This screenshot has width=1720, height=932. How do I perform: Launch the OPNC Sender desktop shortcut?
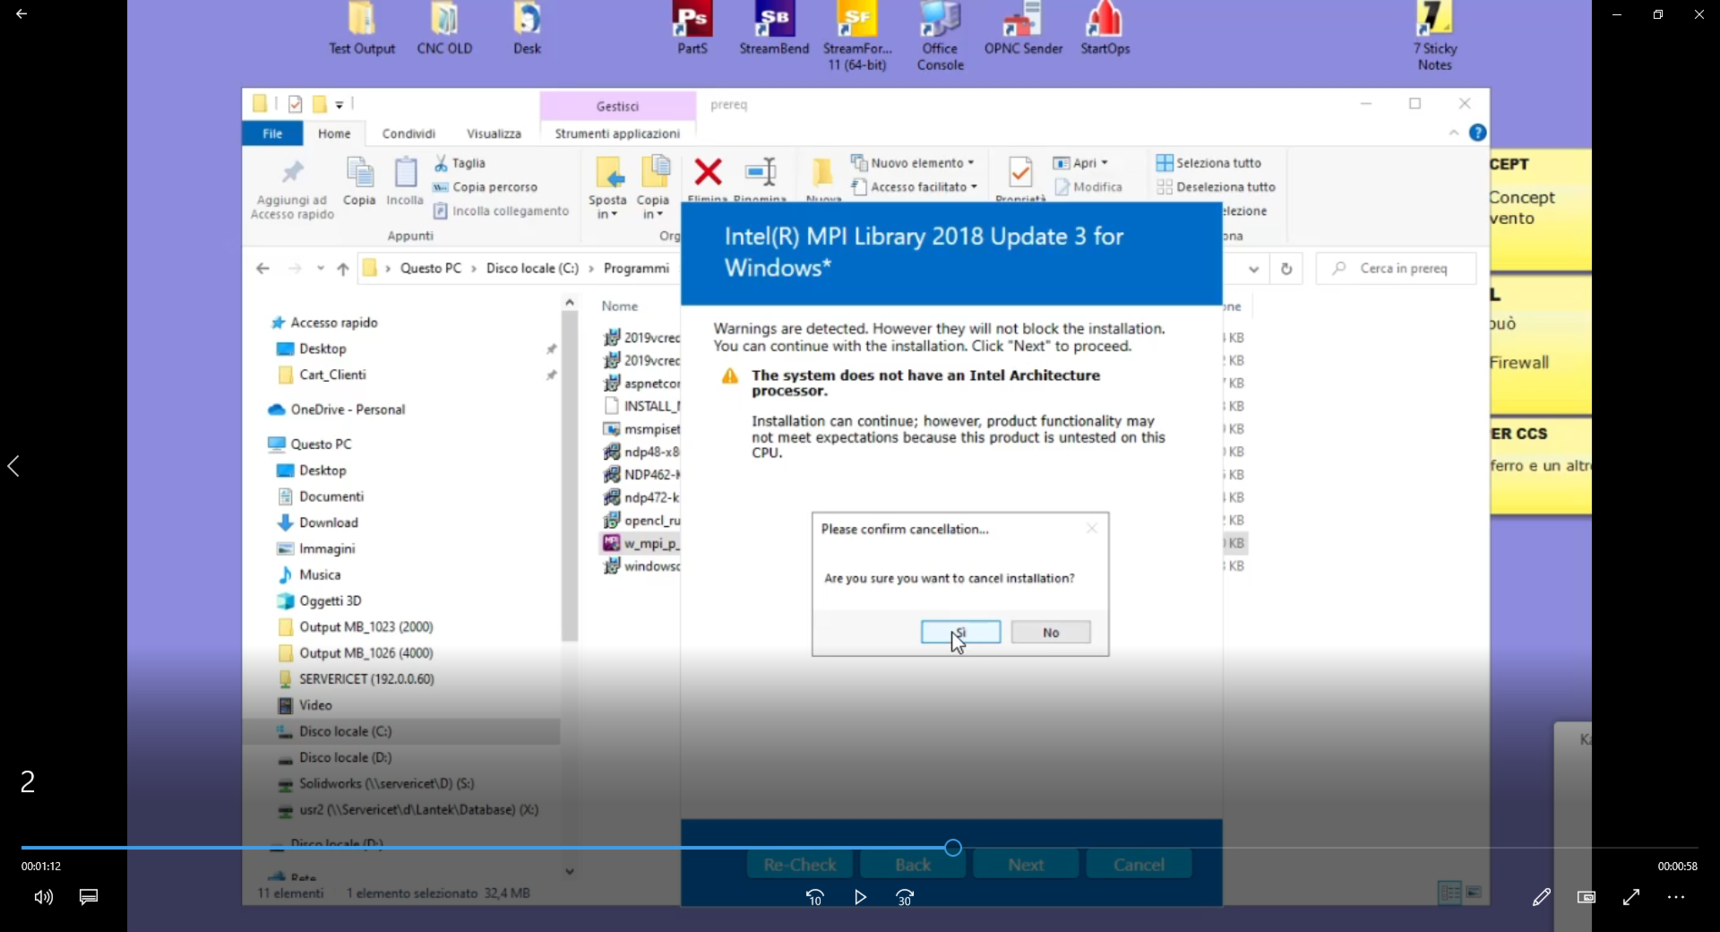pos(1023,29)
